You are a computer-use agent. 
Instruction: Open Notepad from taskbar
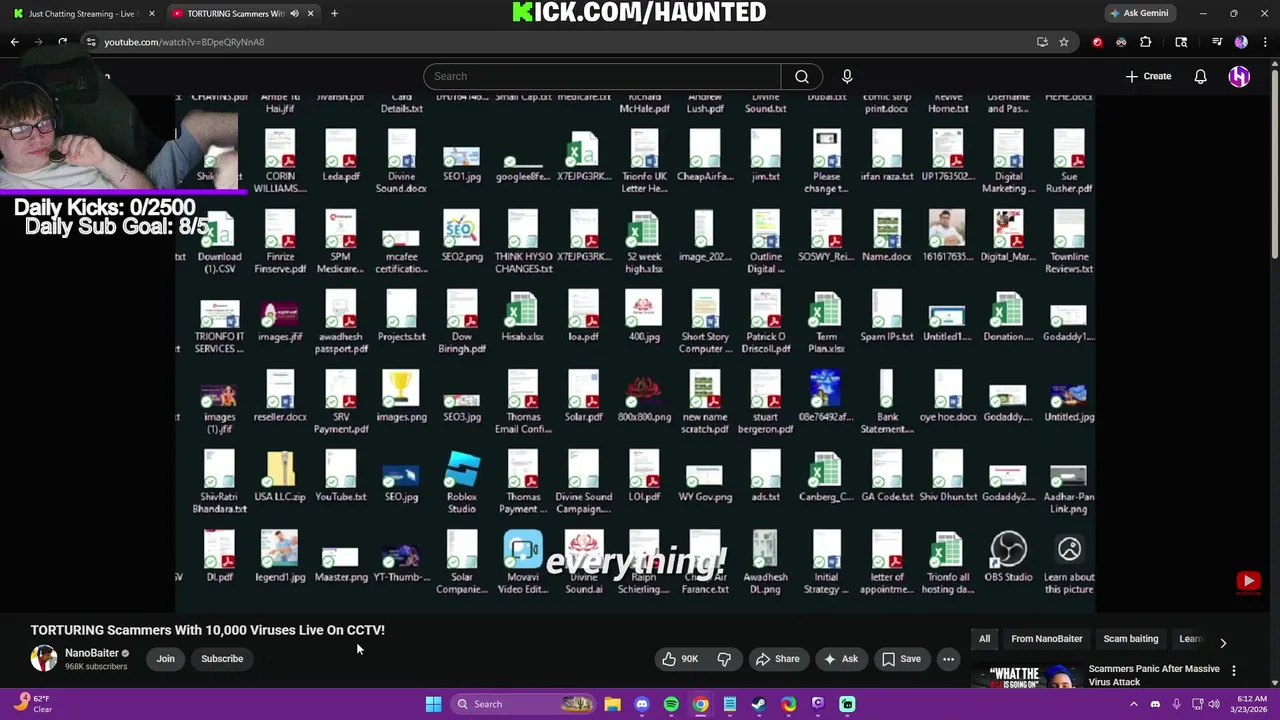coord(730,704)
